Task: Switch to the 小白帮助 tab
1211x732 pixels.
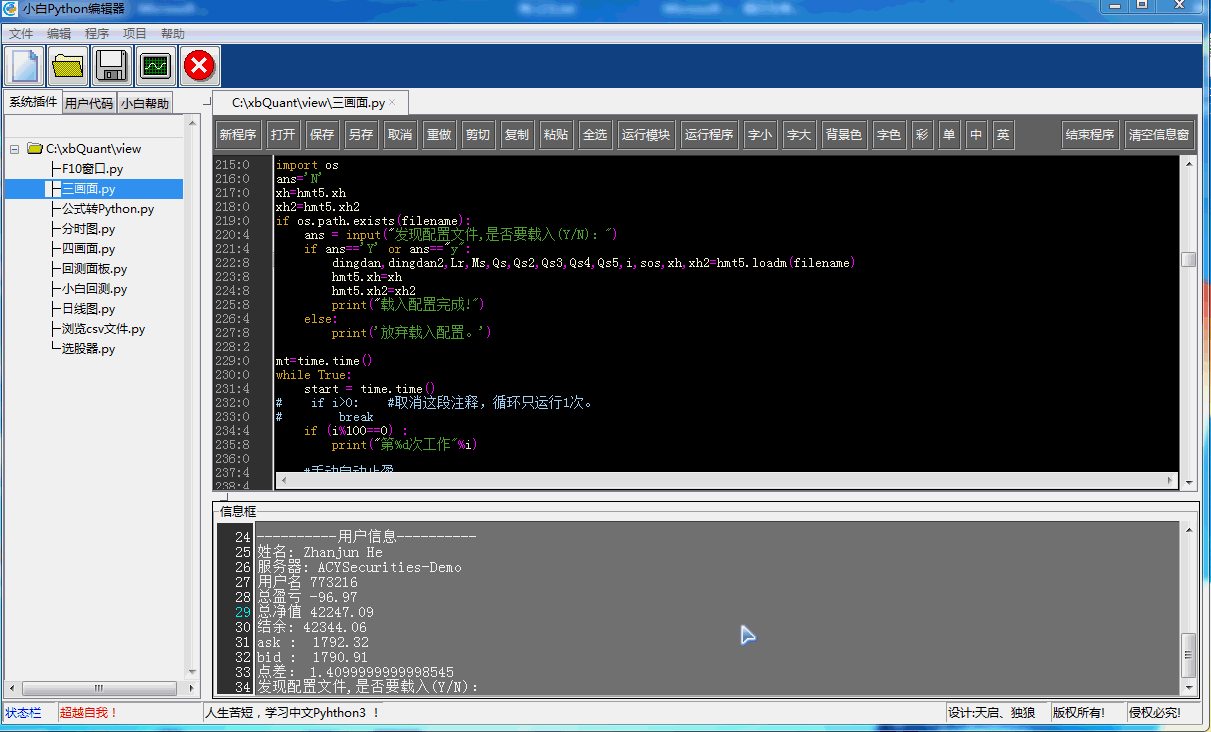Action: coord(145,103)
